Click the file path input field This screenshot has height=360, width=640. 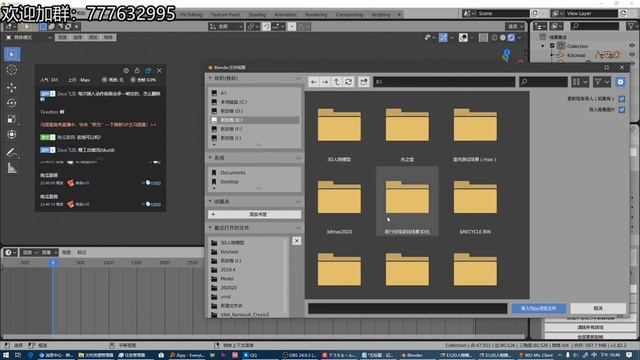444,82
